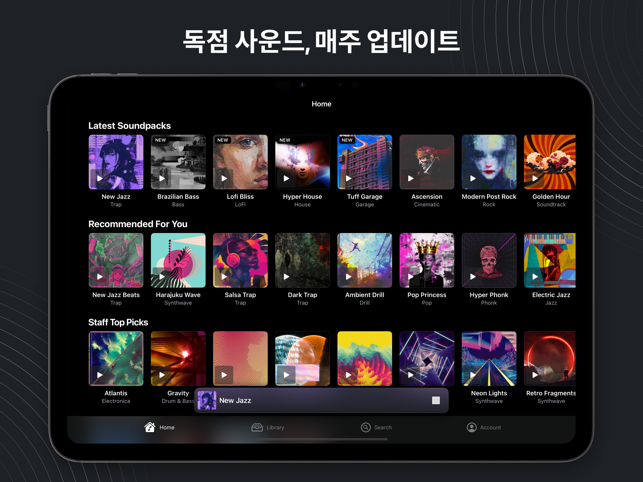Image resolution: width=643 pixels, height=482 pixels.
Task: Play the Tuff Garage soundpack preview
Action: click(349, 178)
